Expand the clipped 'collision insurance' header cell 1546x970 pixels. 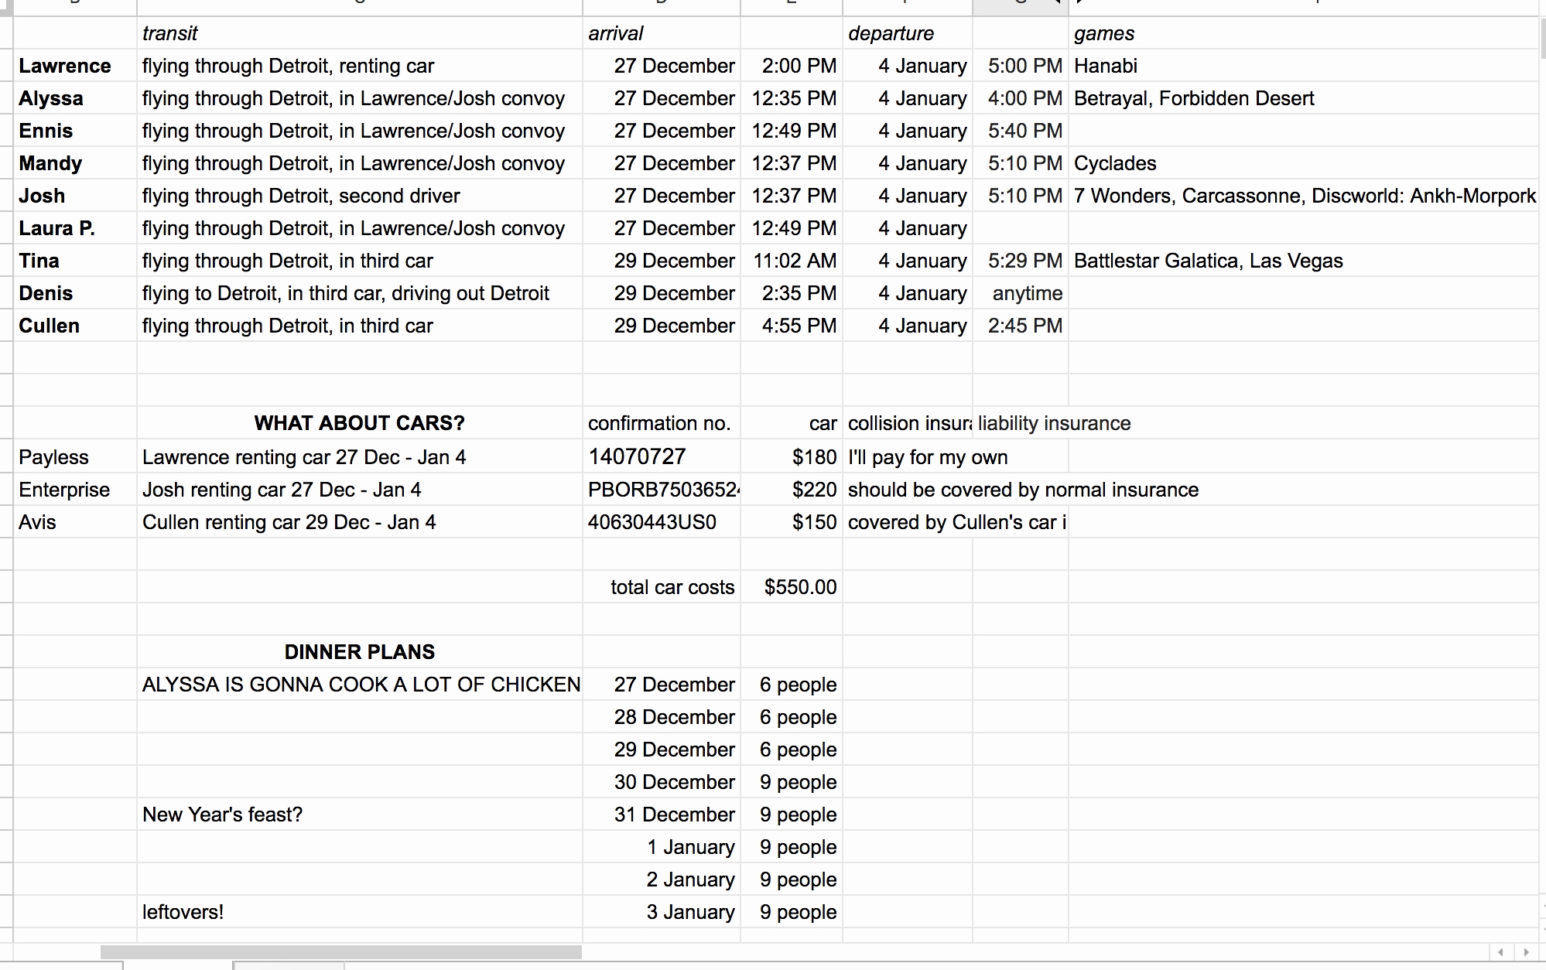tap(906, 423)
